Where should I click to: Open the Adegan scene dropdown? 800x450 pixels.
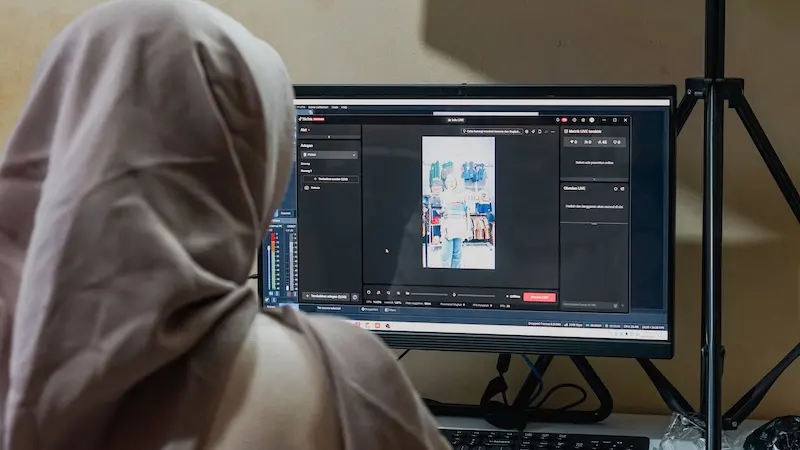[330, 155]
